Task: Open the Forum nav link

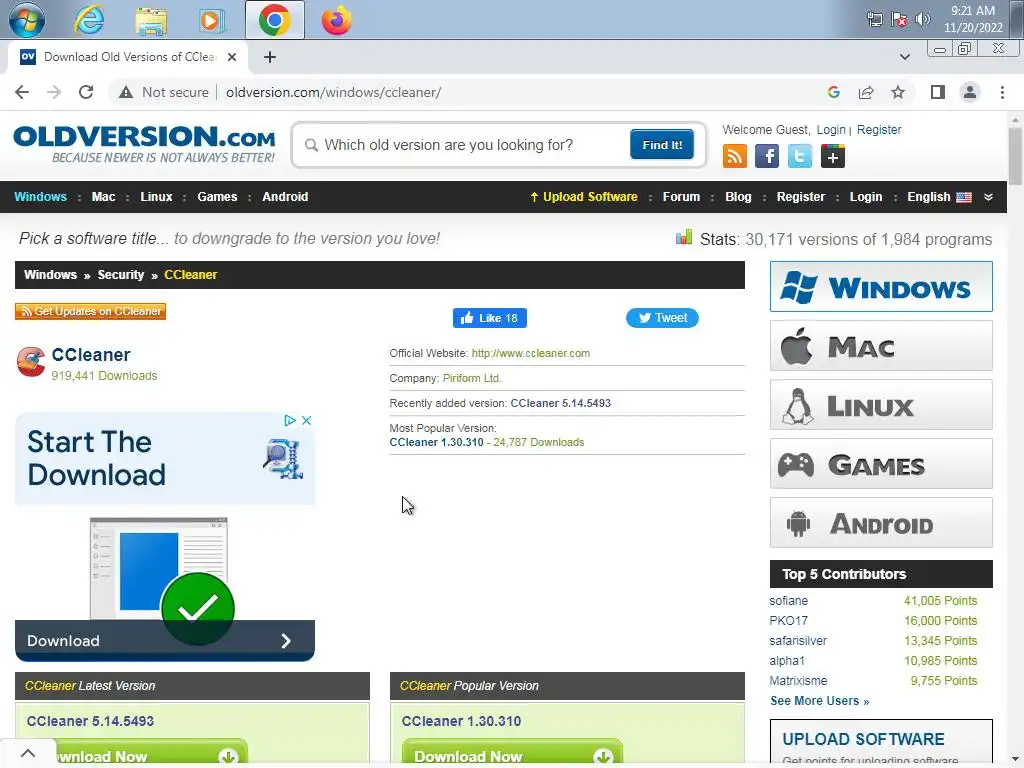Action: tap(681, 197)
